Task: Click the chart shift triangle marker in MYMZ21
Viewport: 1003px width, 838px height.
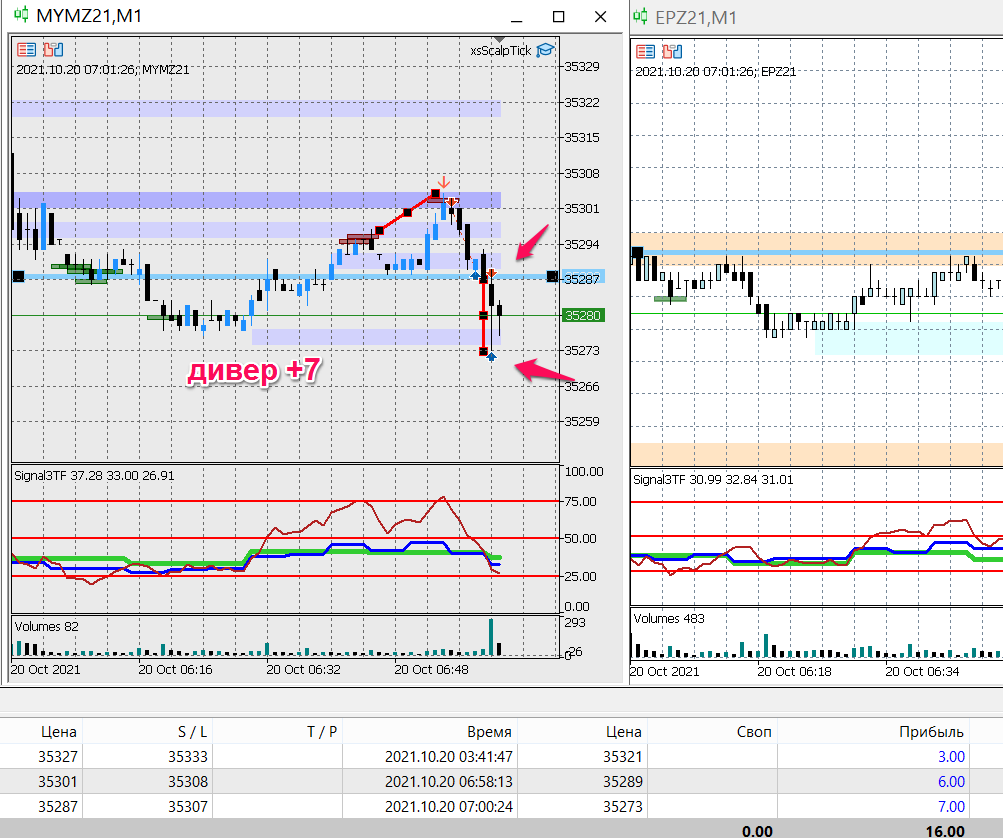Action: click(x=500, y=40)
